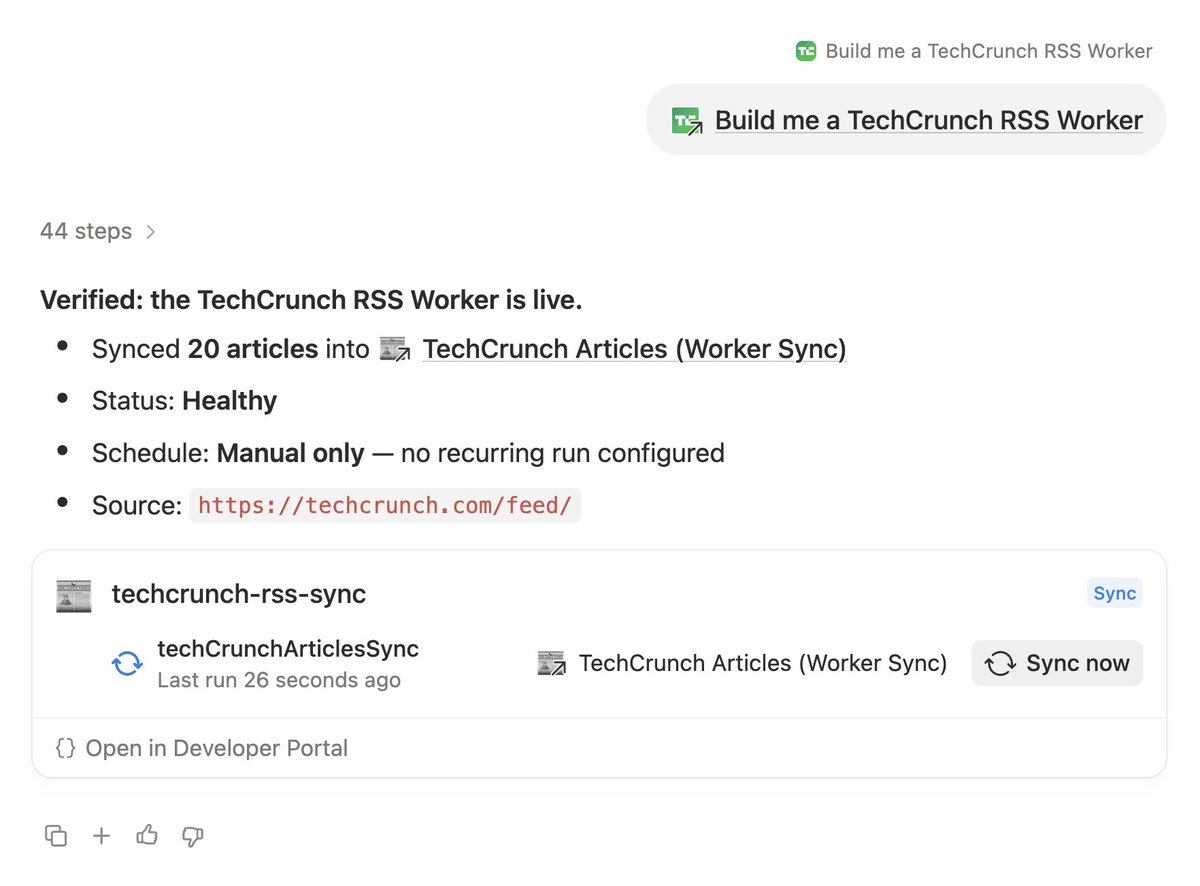
Task: Click the Schedule: Manual only bullet text
Action: (x=408, y=453)
